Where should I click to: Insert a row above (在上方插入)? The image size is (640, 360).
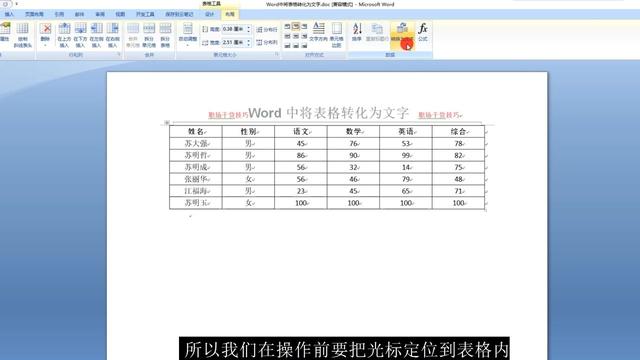click(64, 35)
